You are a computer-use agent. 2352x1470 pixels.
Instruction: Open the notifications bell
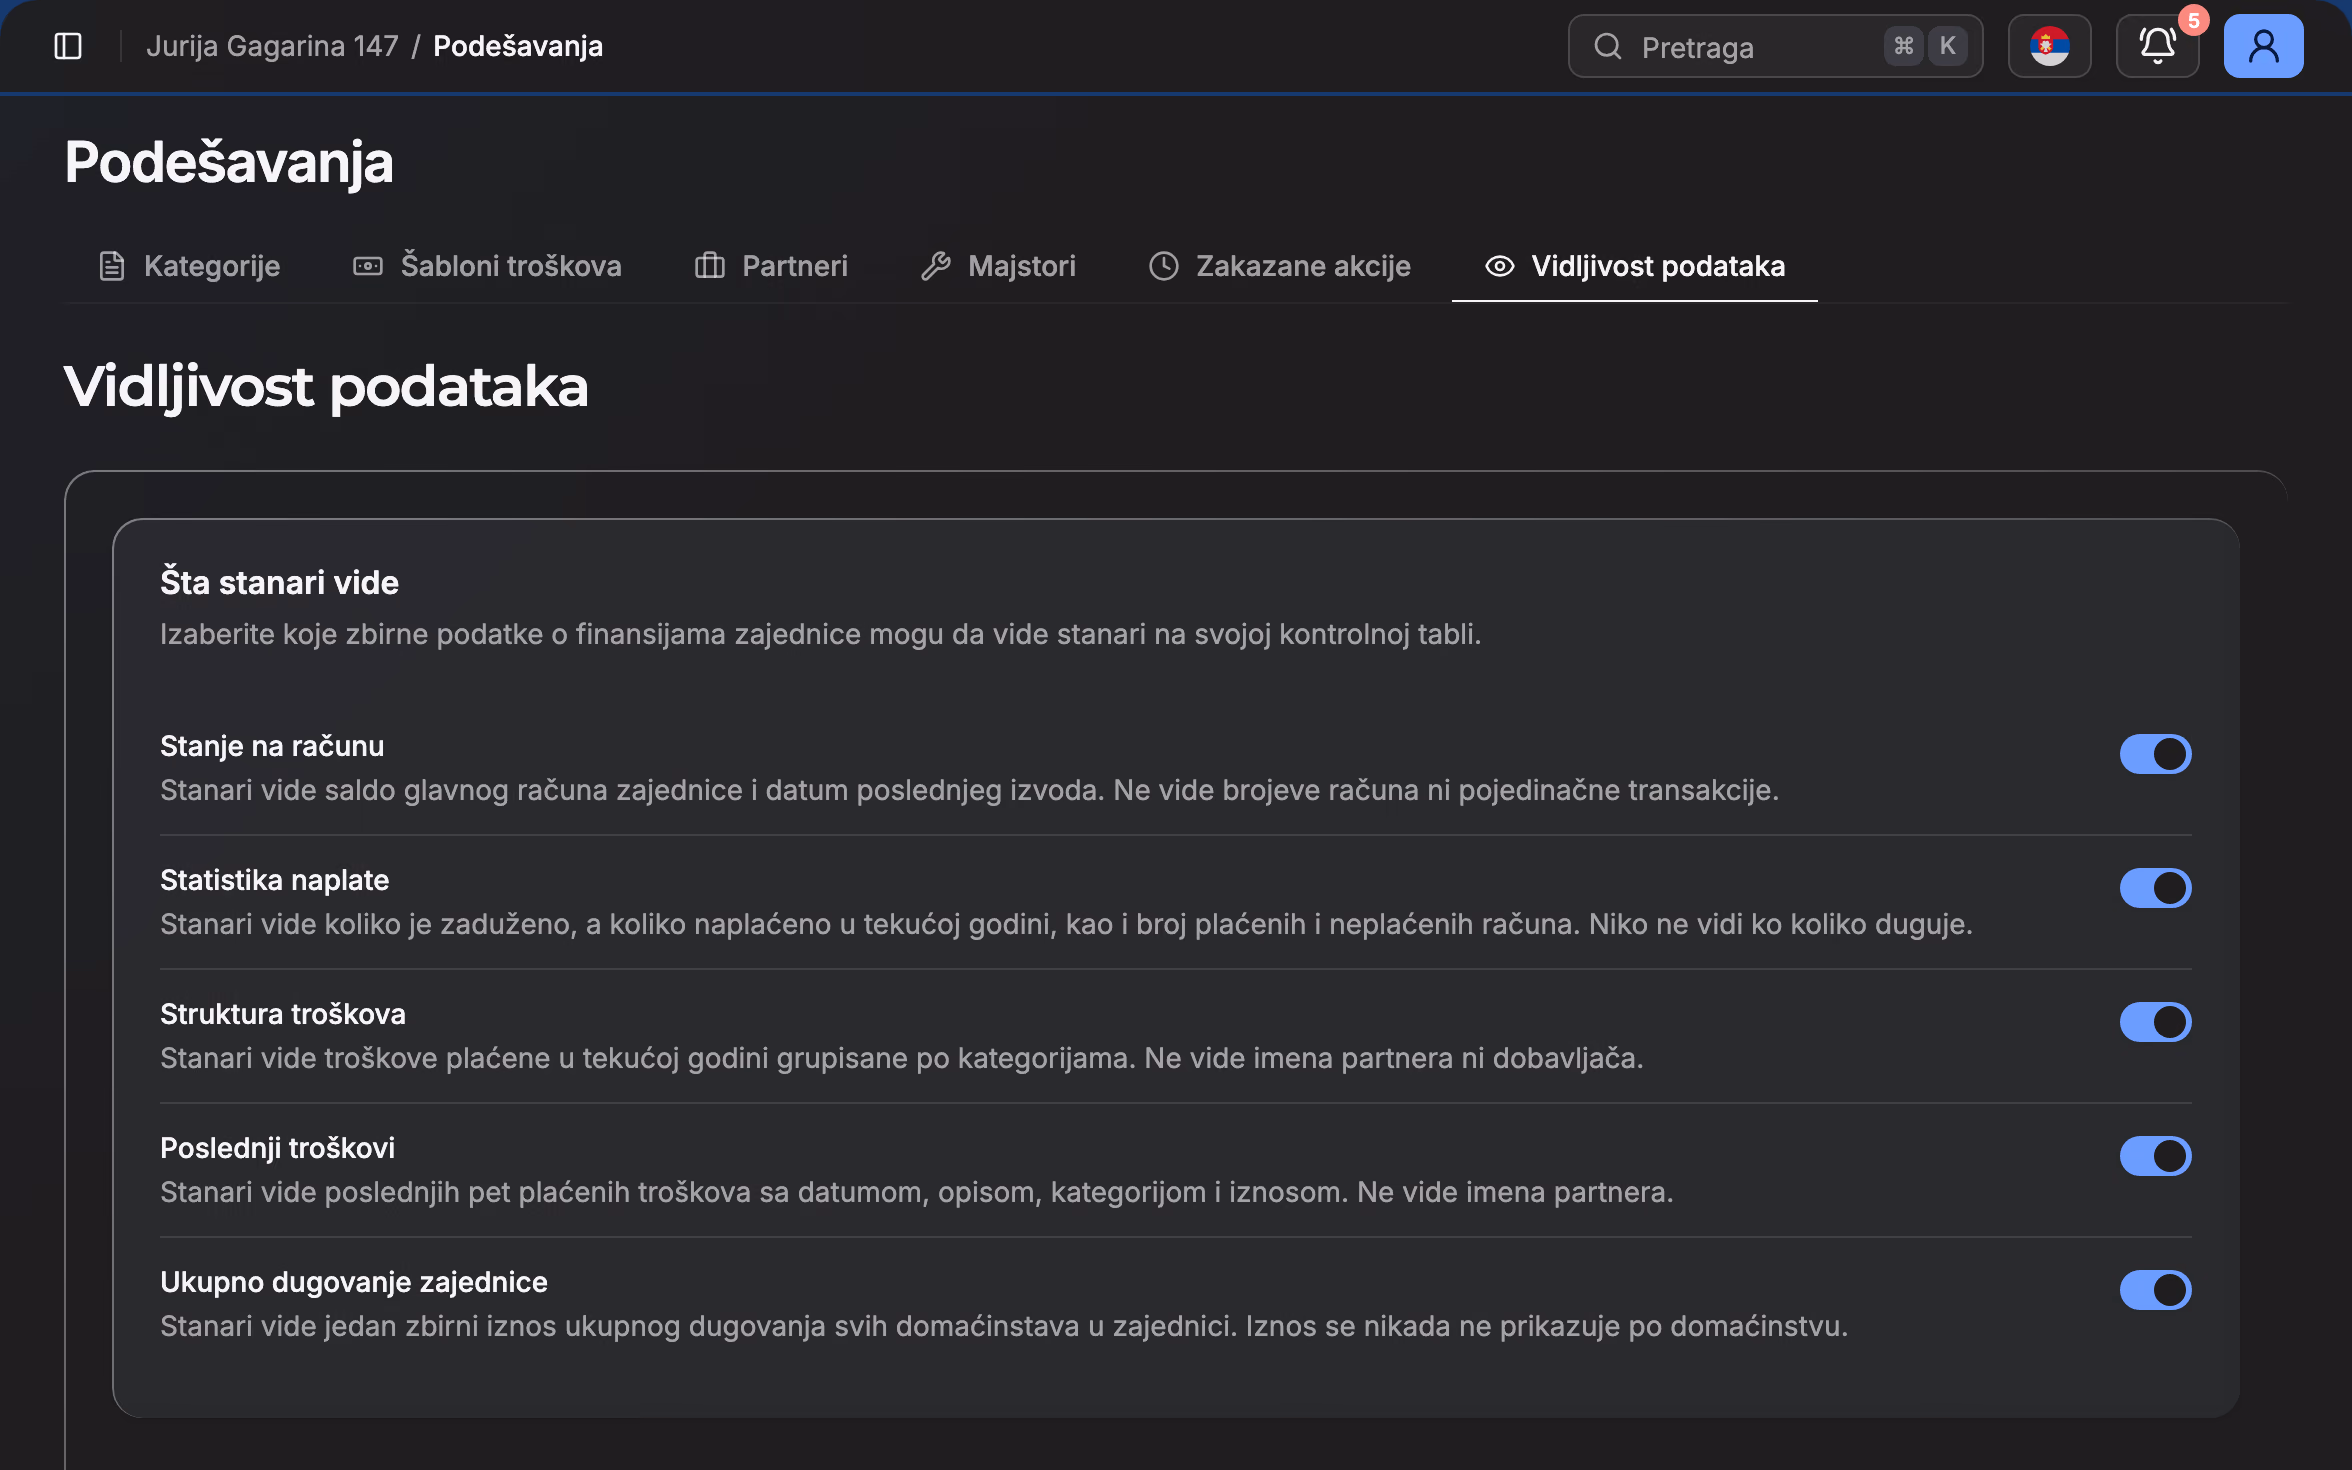[2157, 46]
